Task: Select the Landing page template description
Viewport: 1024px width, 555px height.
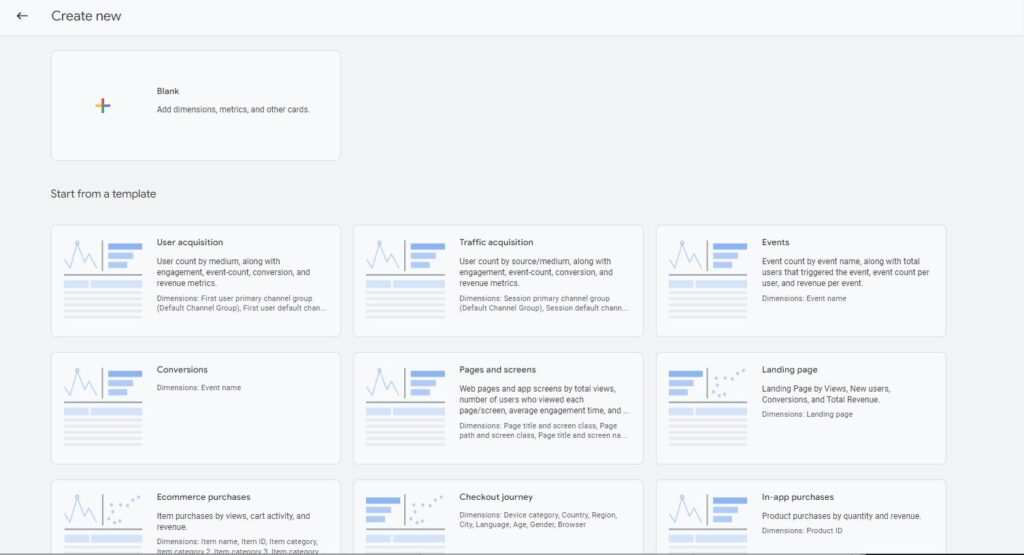Action: tap(826, 394)
